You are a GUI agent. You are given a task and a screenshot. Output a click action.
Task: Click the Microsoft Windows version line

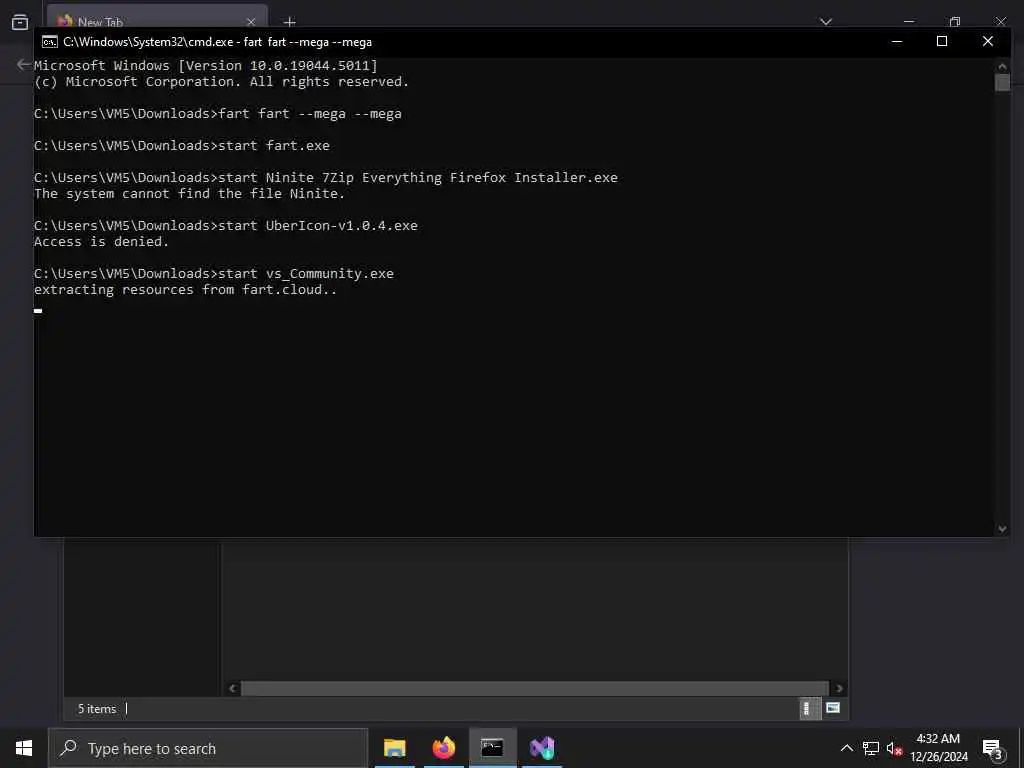(206, 65)
